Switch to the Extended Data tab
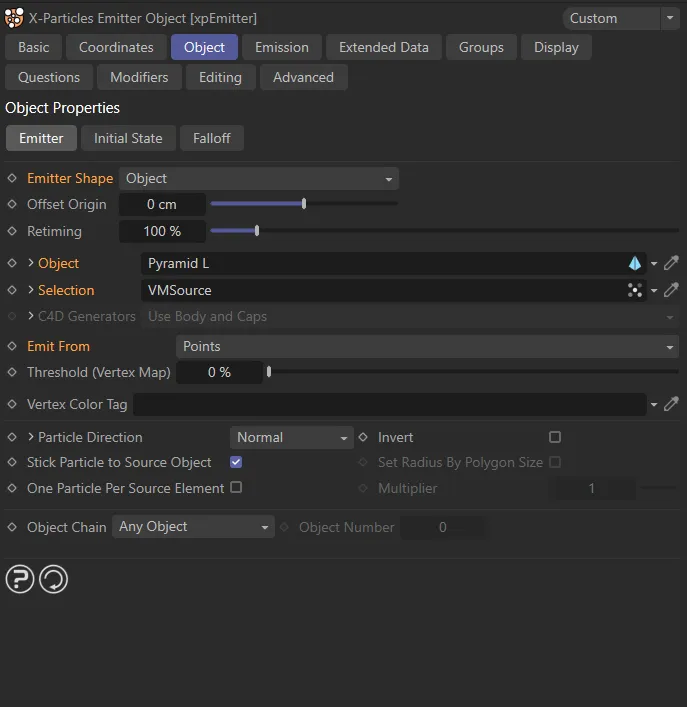The width and height of the screenshot is (687, 707). (x=384, y=47)
